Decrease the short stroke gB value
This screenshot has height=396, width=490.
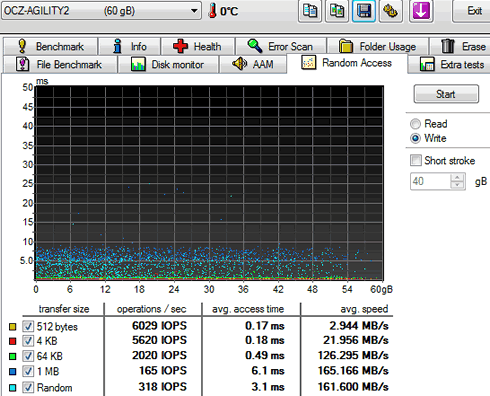point(457,185)
